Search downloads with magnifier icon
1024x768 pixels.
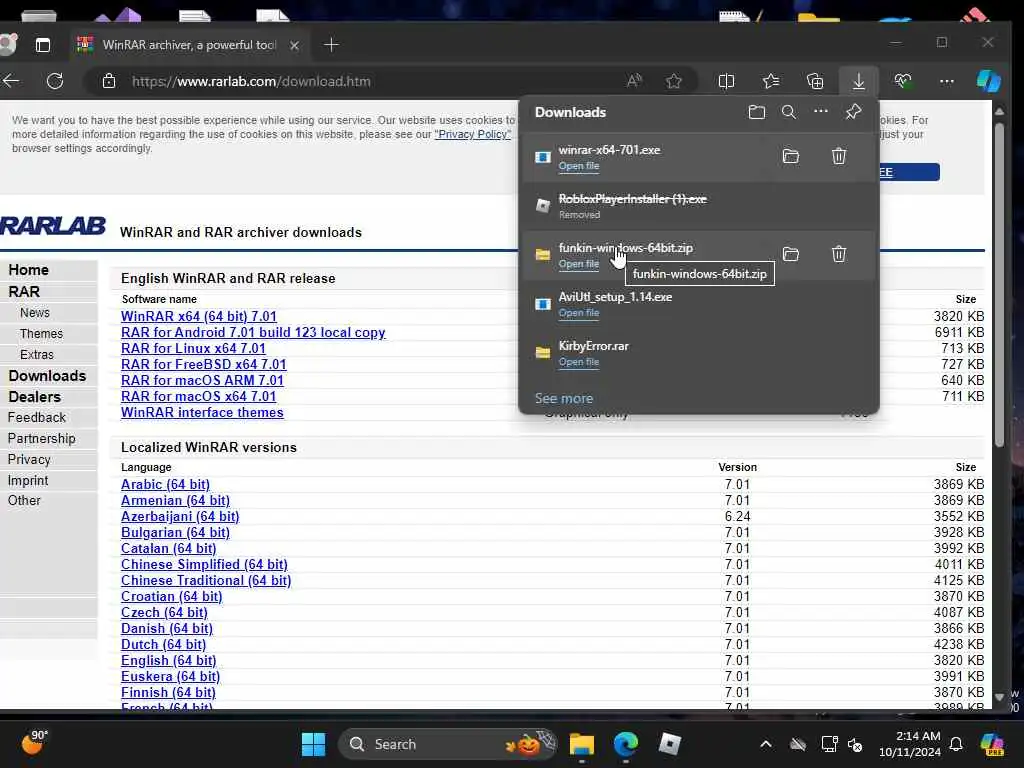click(789, 112)
